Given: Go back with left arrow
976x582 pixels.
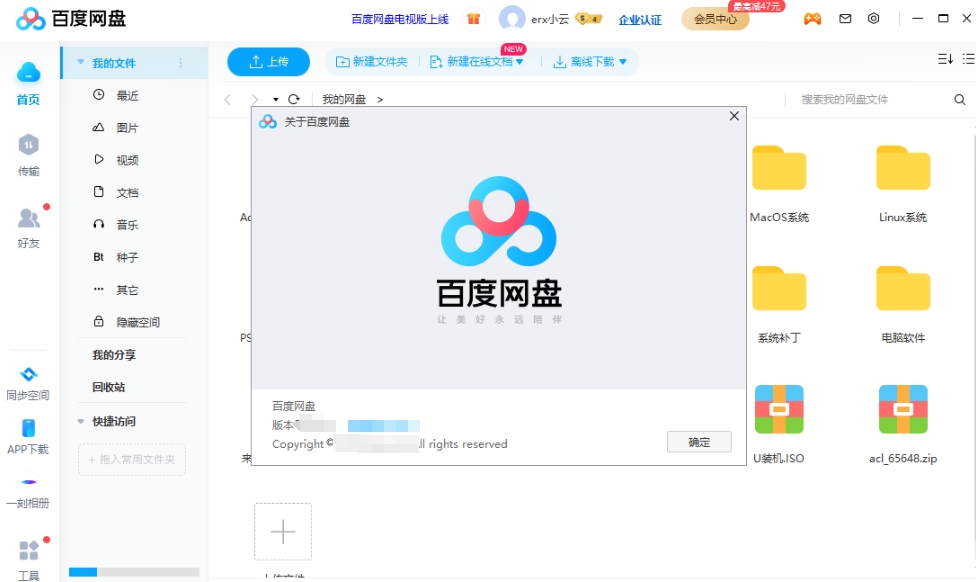Looking at the screenshot, I should tap(228, 100).
